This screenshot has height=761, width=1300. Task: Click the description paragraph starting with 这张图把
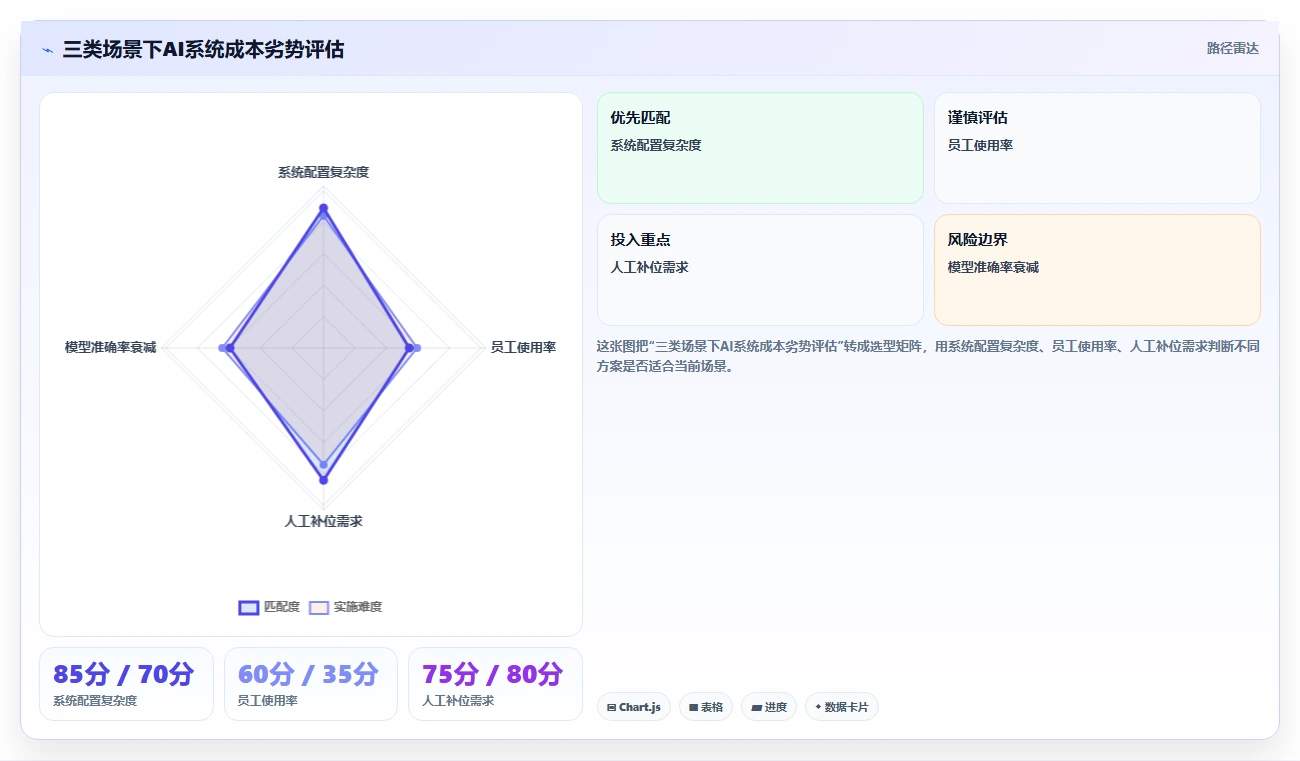click(x=928, y=356)
